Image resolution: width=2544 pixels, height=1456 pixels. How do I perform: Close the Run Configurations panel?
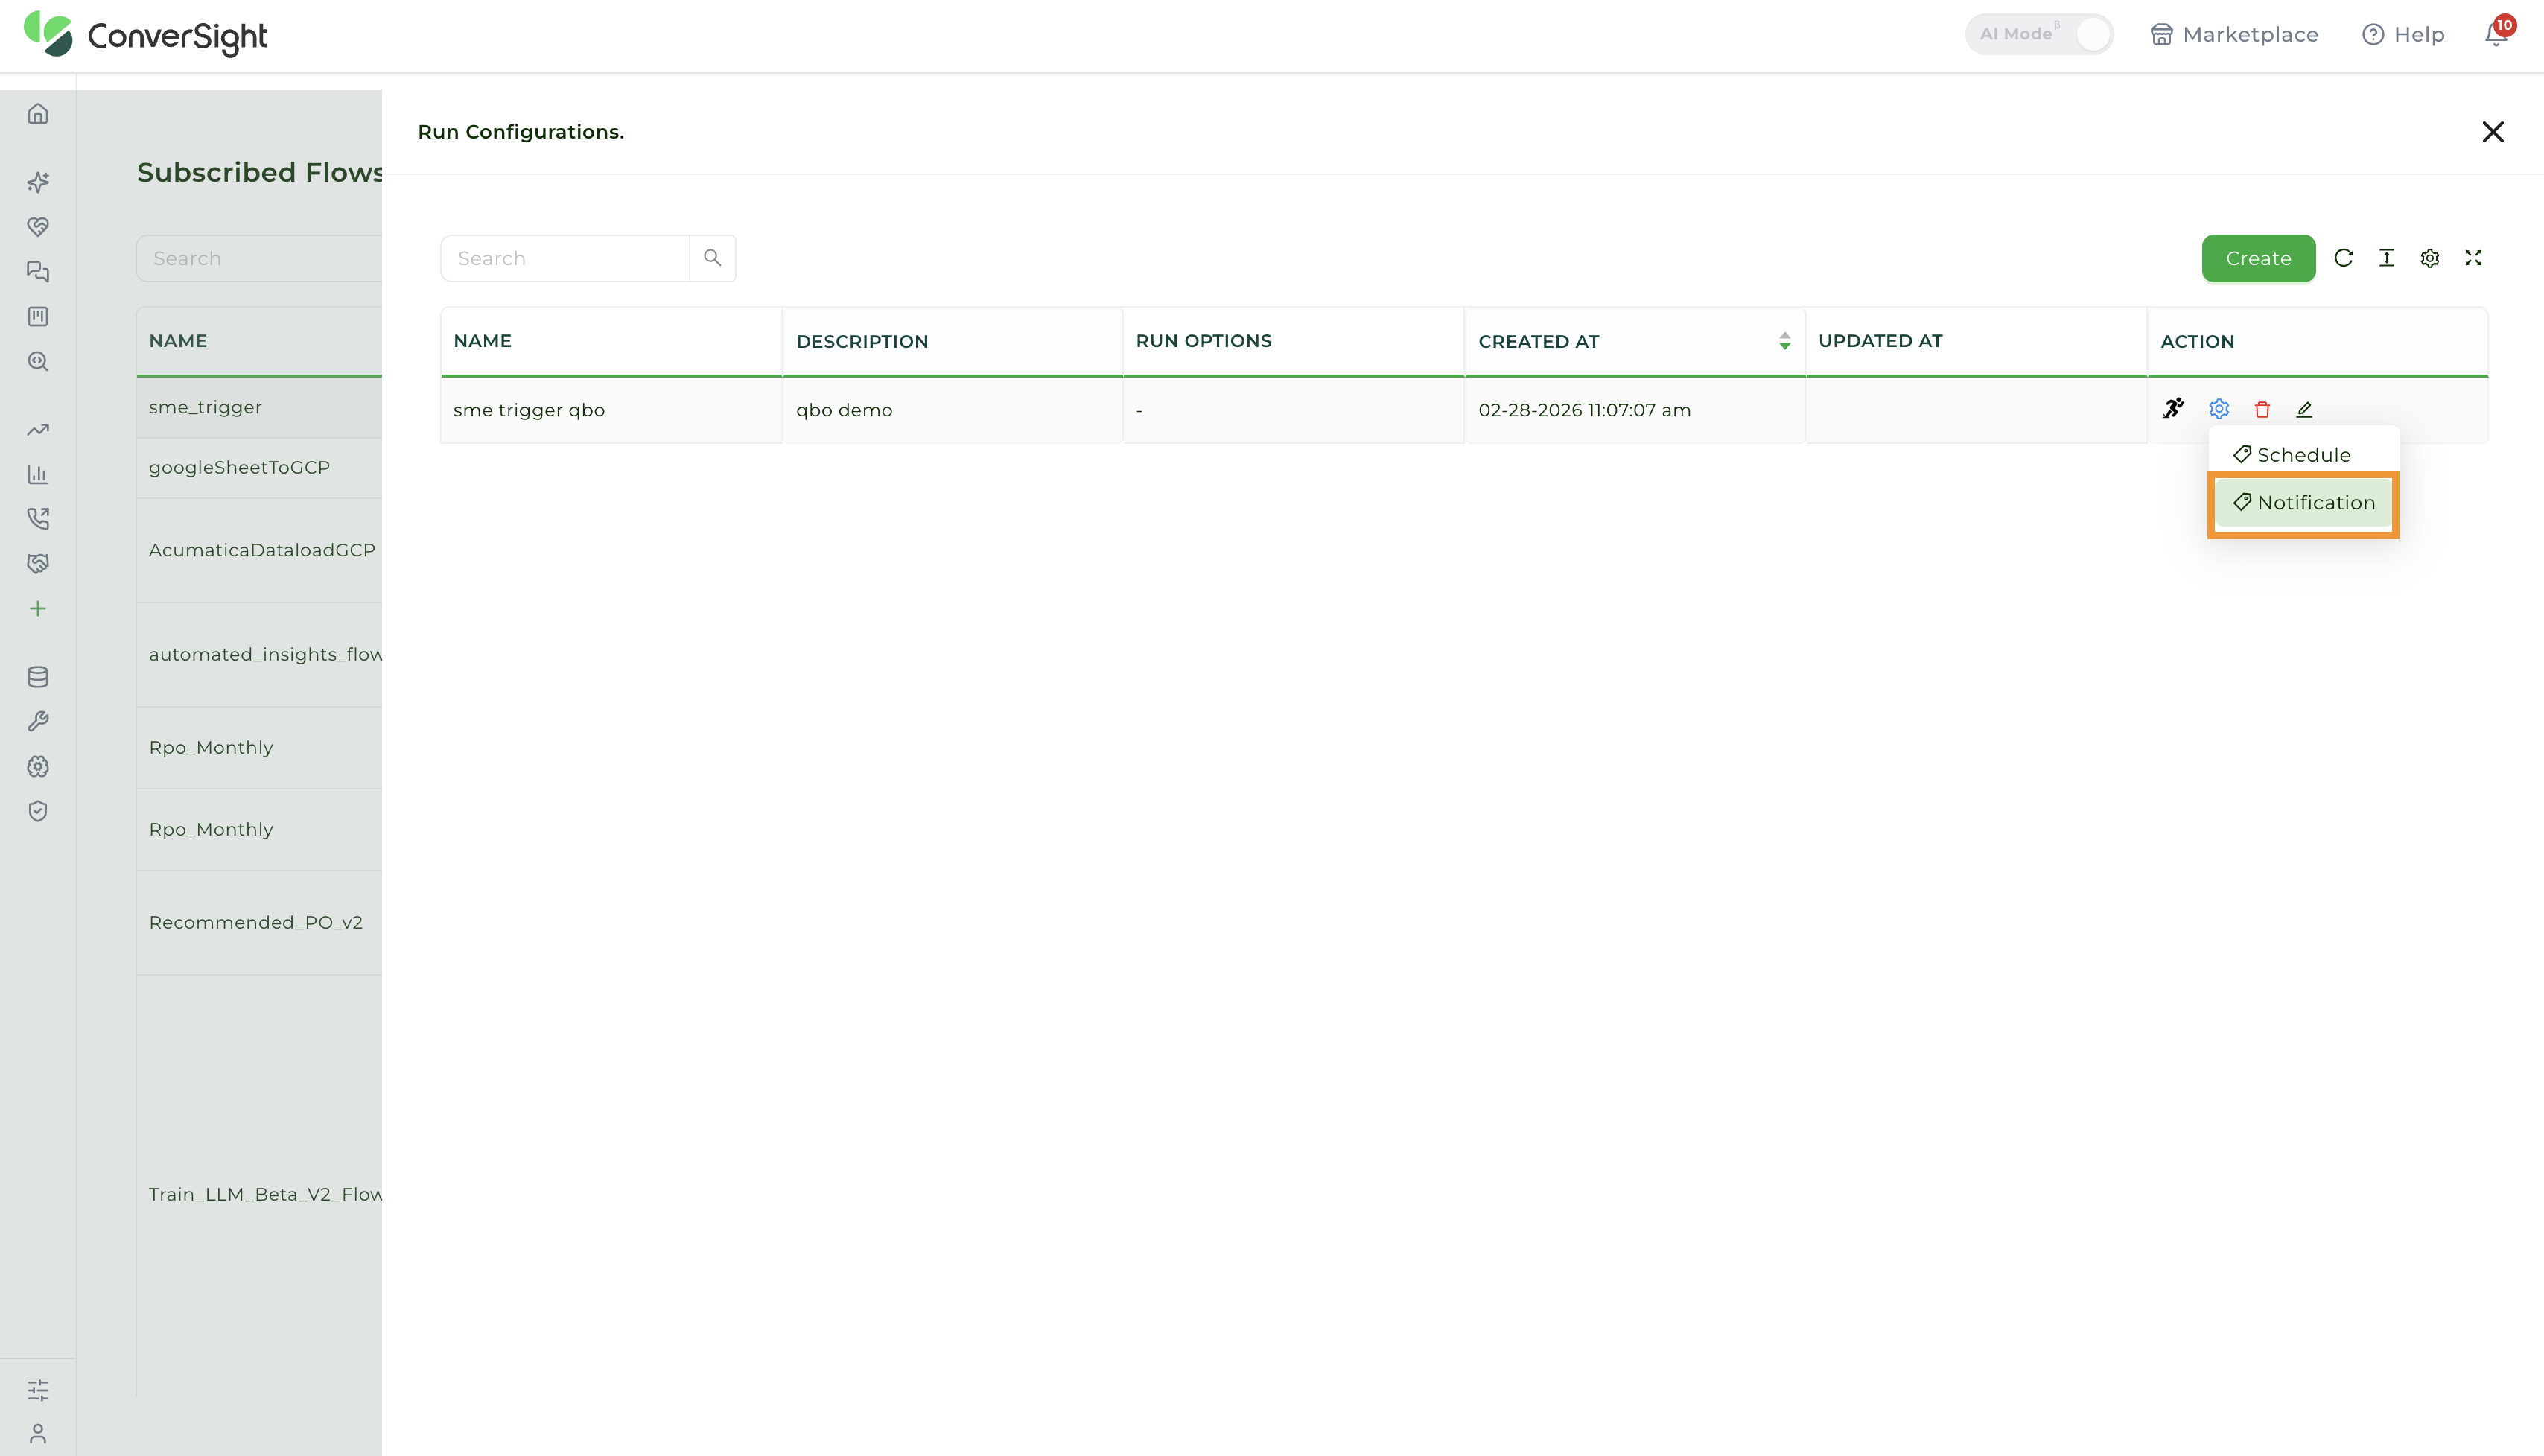(2493, 132)
